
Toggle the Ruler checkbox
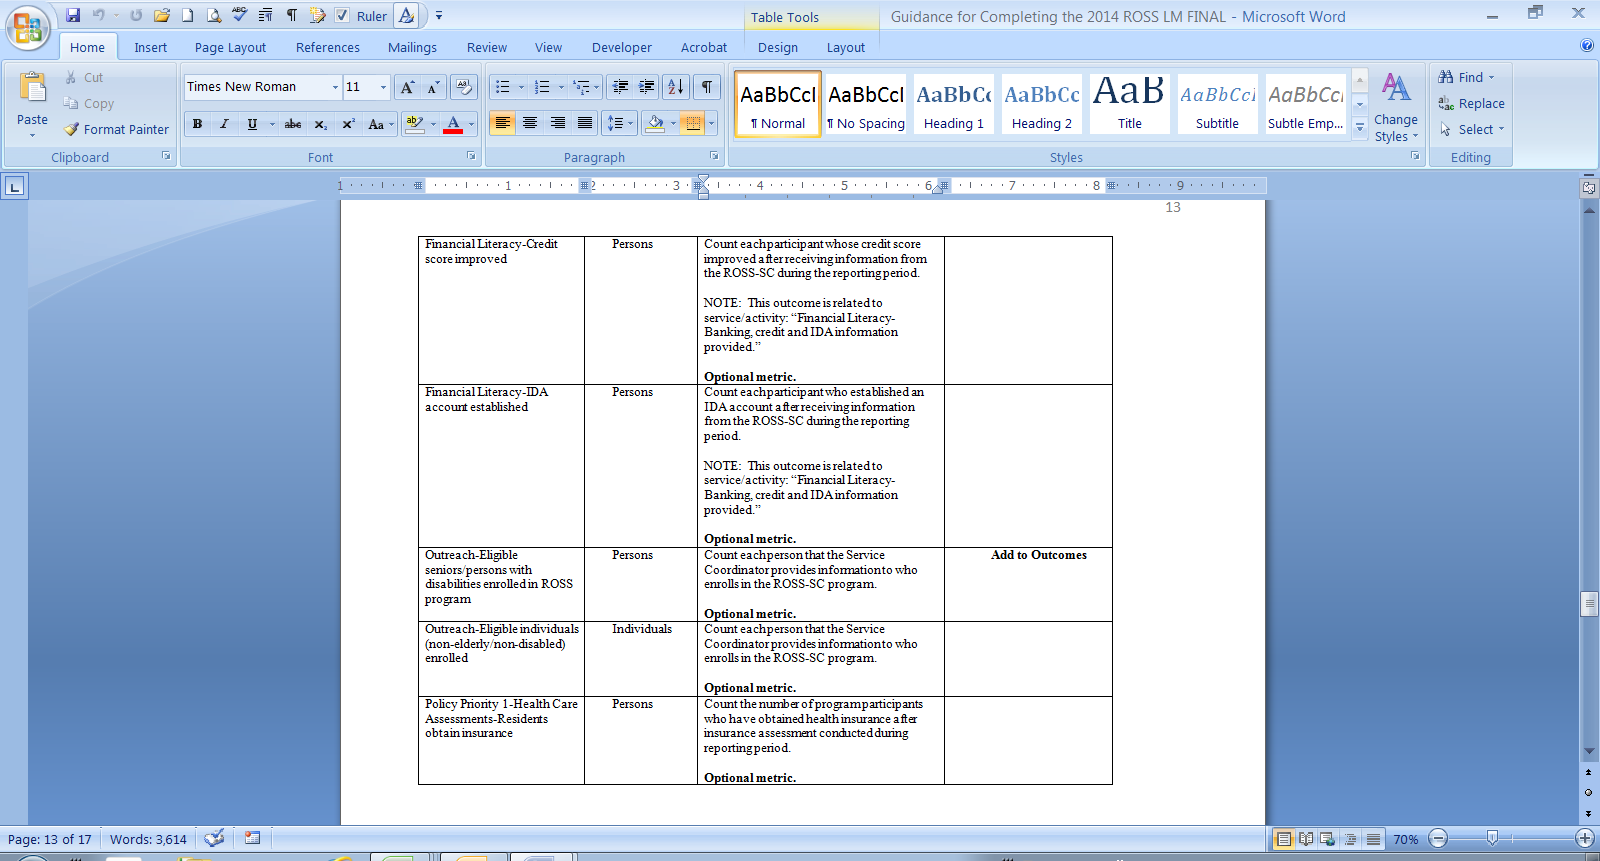click(342, 15)
